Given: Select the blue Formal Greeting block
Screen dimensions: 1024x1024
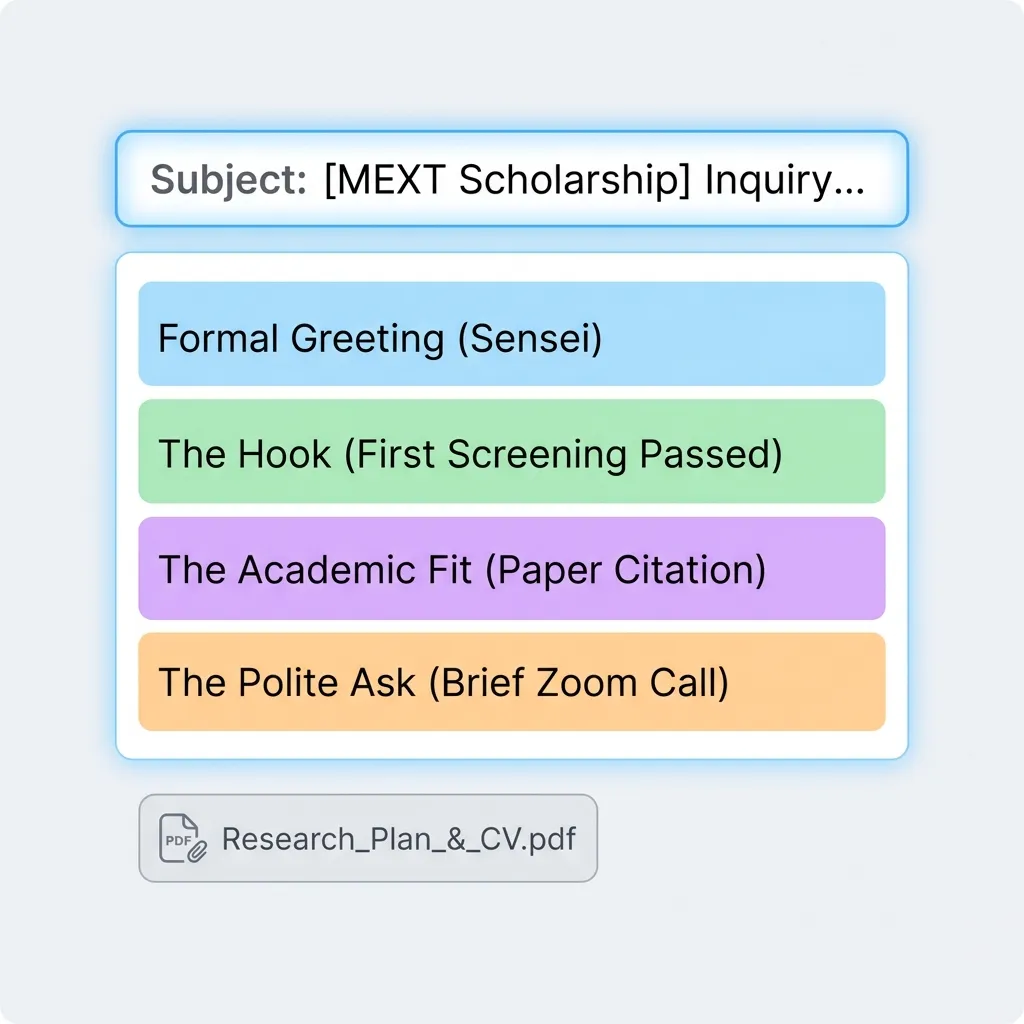Looking at the screenshot, I should (512, 334).
